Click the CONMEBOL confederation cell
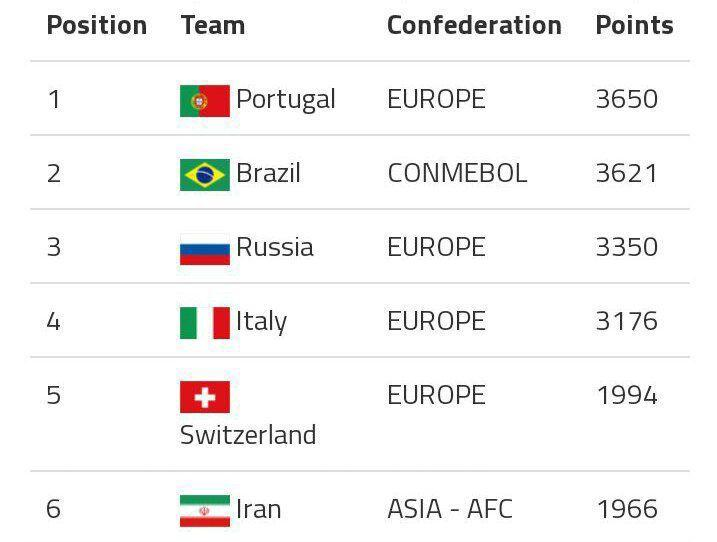This screenshot has width=717, height=542. coord(457,173)
